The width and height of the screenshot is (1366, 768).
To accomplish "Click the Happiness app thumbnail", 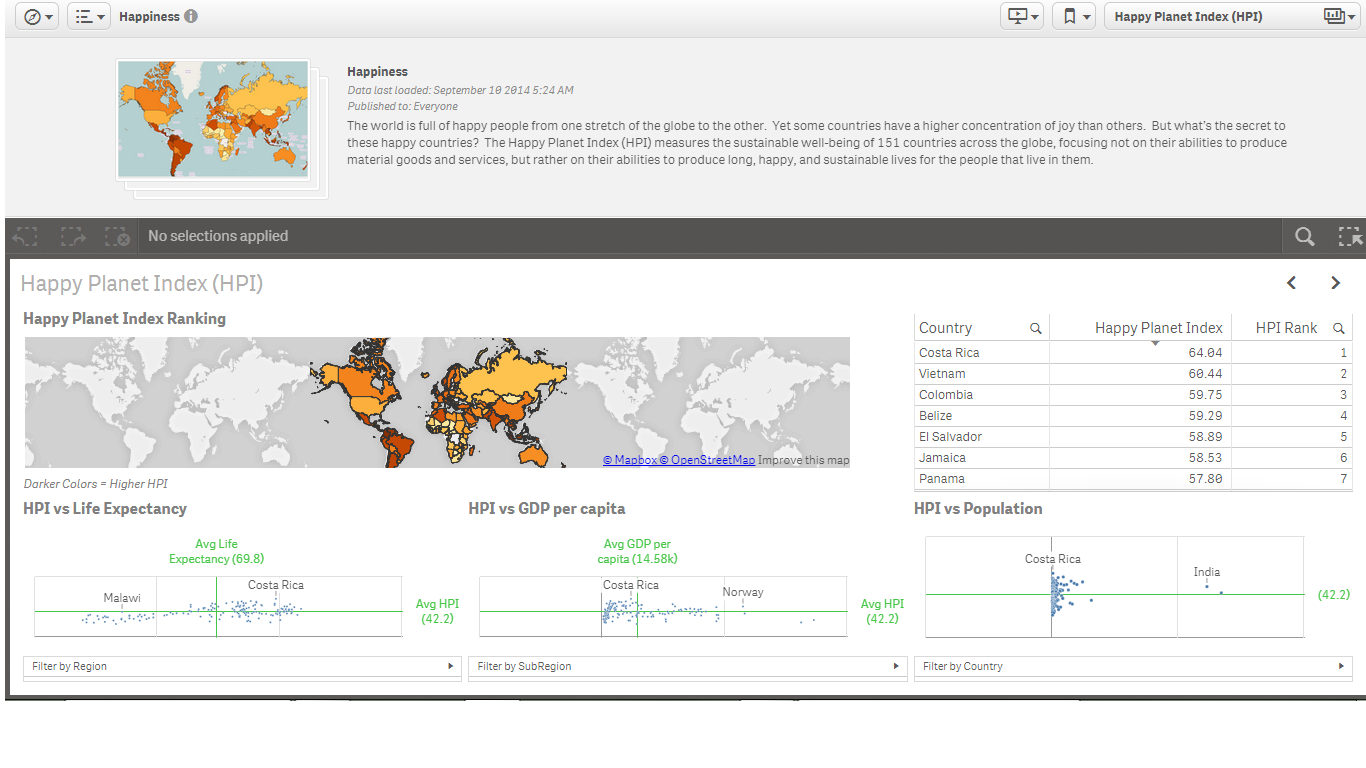I will coord(213,120).
